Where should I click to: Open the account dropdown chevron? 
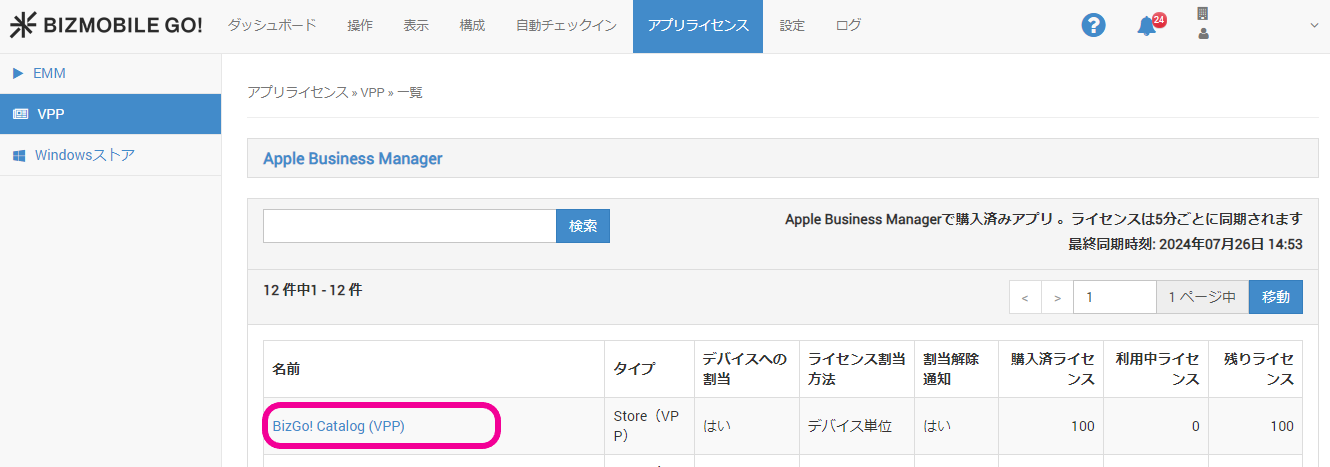coord(1314,26)
